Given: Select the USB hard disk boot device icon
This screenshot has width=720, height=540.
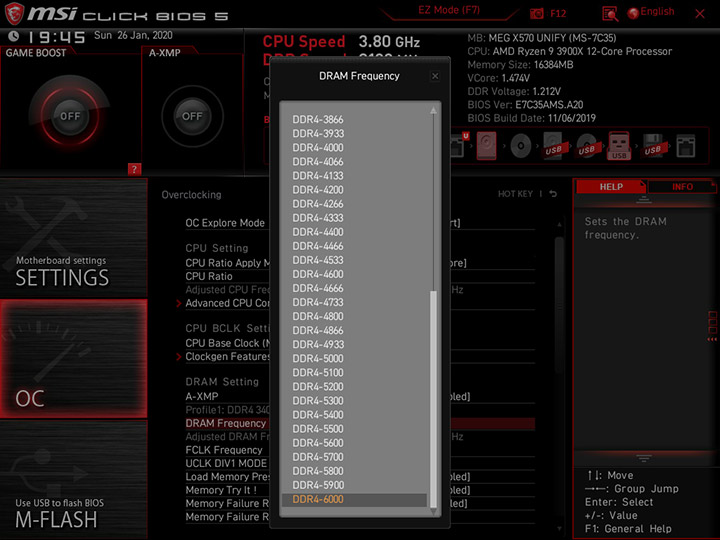Looking at the screenshot, I should click(x=554, y=146).
